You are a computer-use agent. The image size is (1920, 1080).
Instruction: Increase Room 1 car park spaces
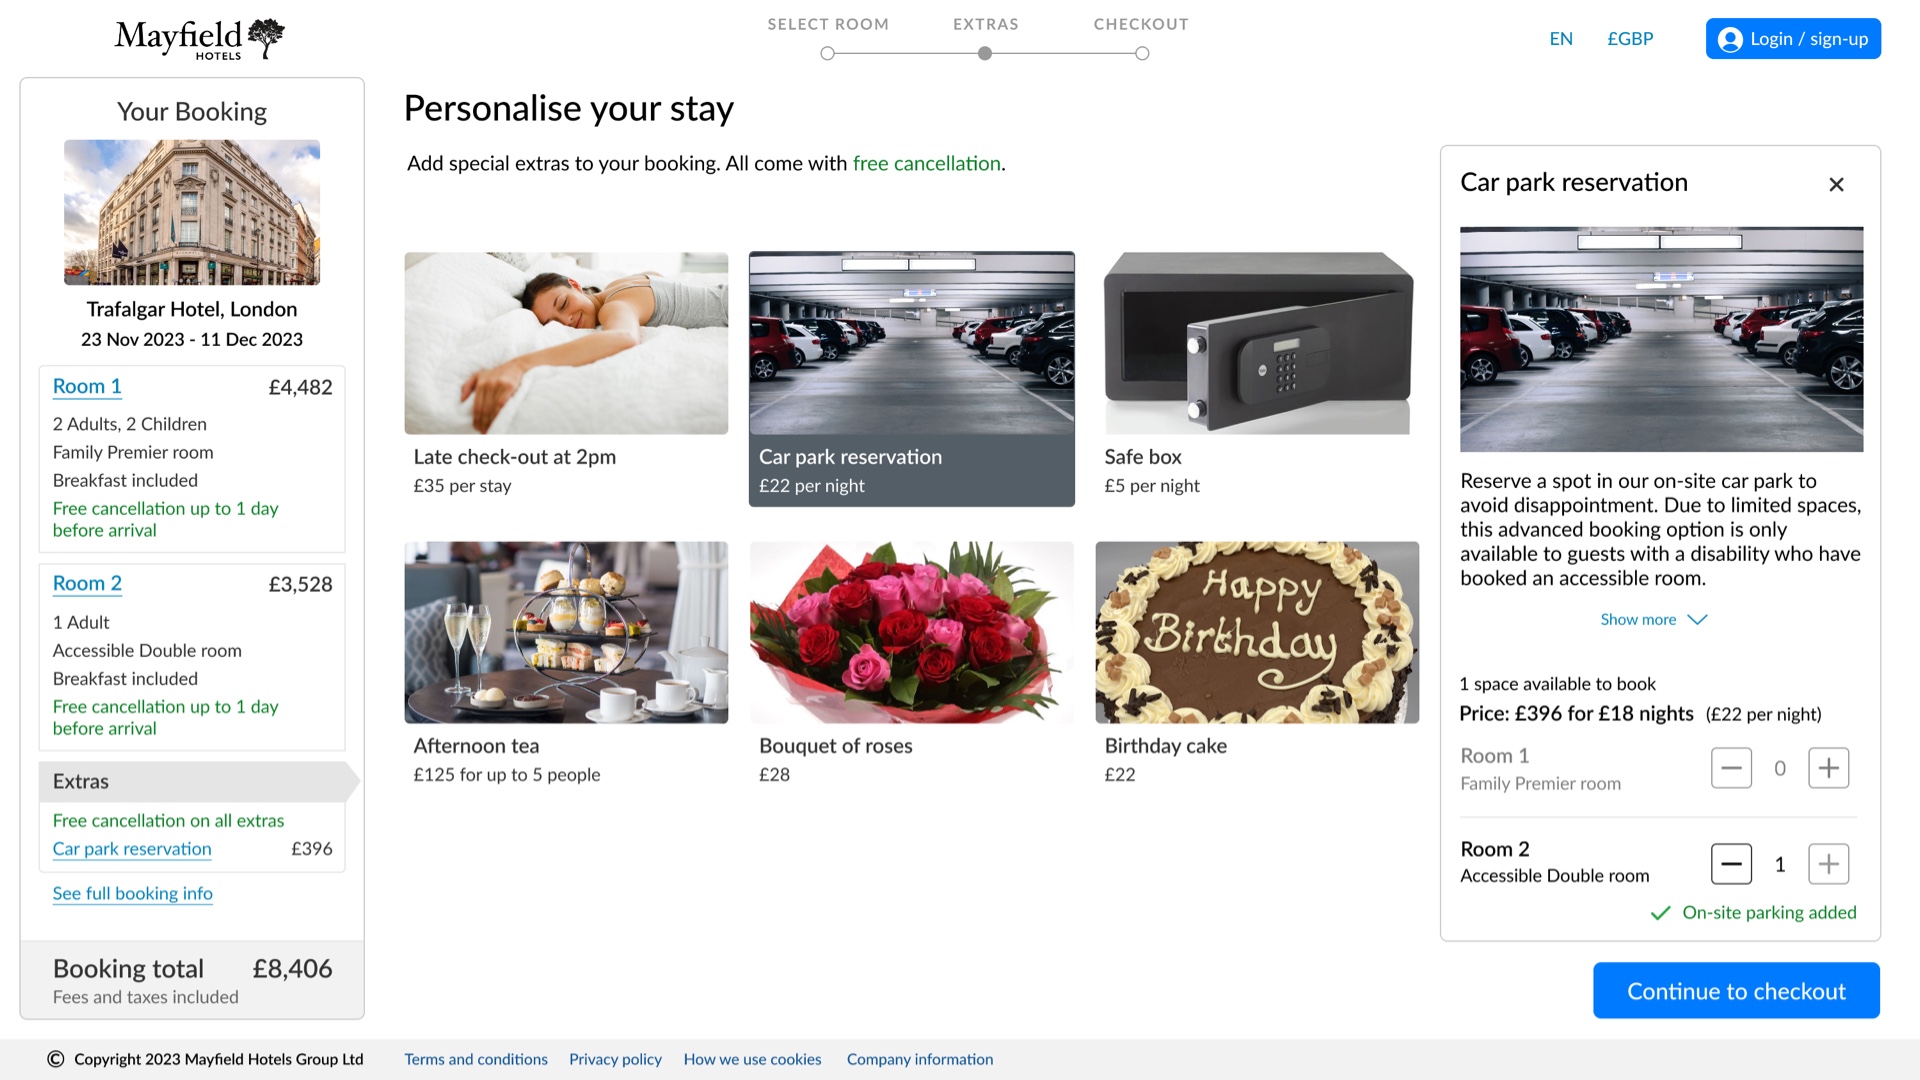1828,768
